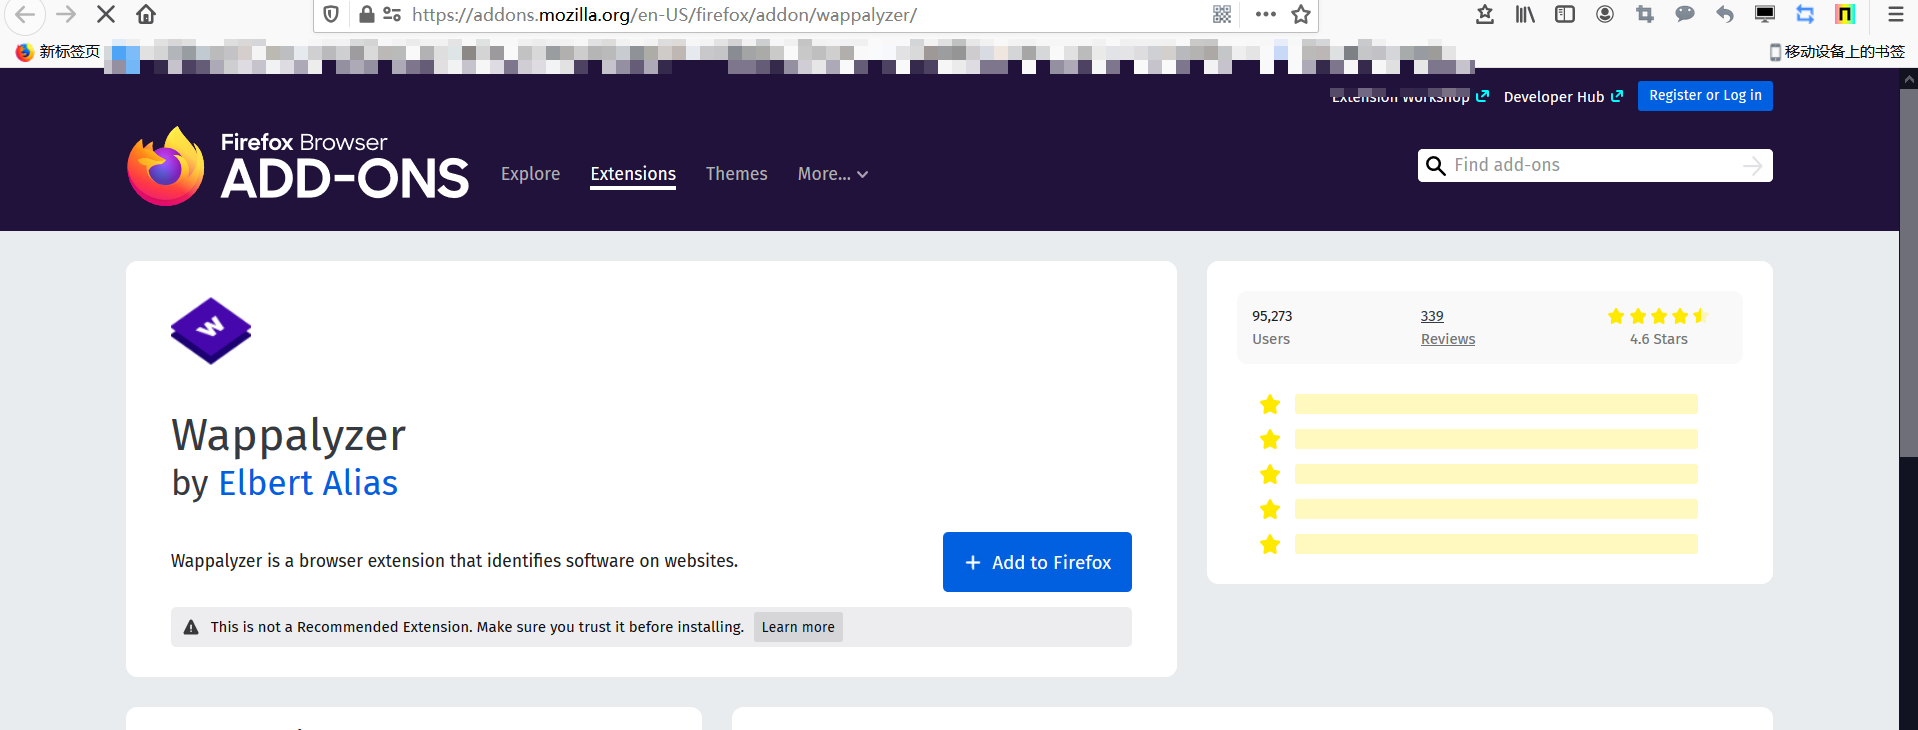Open the page actions three-dot menu

tap(1265, 14)
